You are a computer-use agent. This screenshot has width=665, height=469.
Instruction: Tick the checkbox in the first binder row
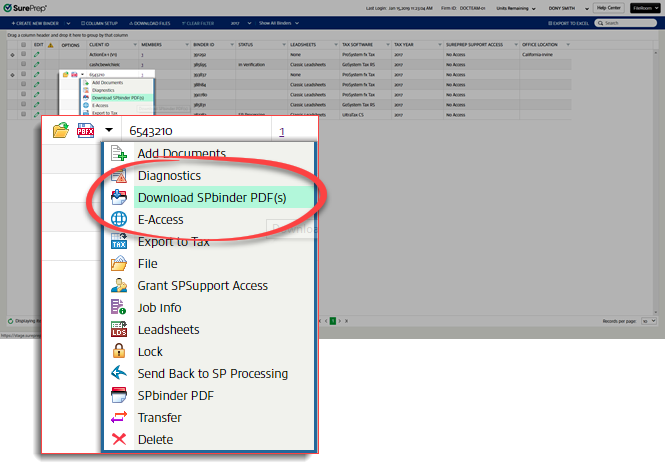(x=24, y=56)
